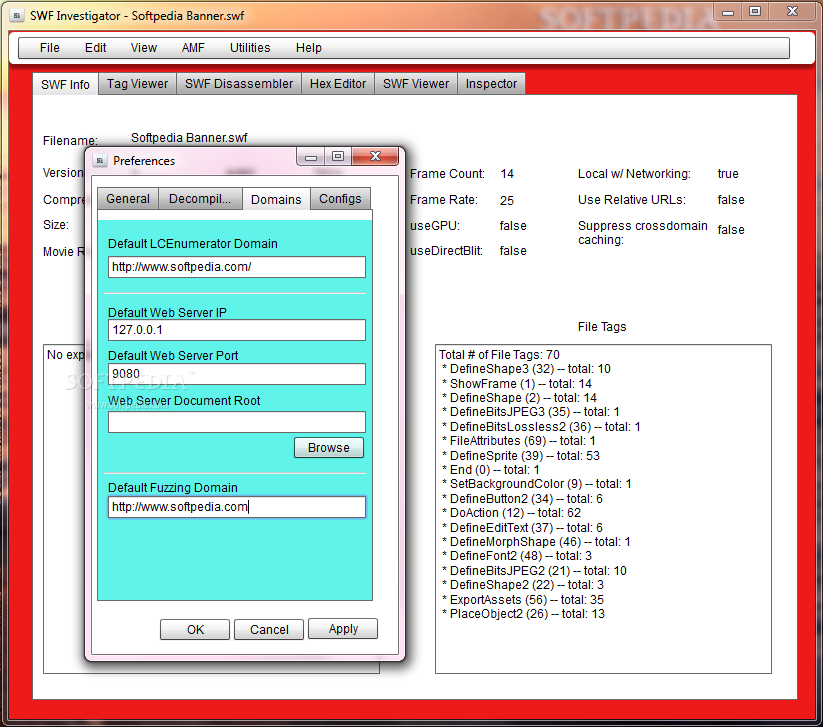This screenshot has width=823, height=727.
Task: Select 'DoAction (12) -- total: 62' line
Action: (511, 513)
